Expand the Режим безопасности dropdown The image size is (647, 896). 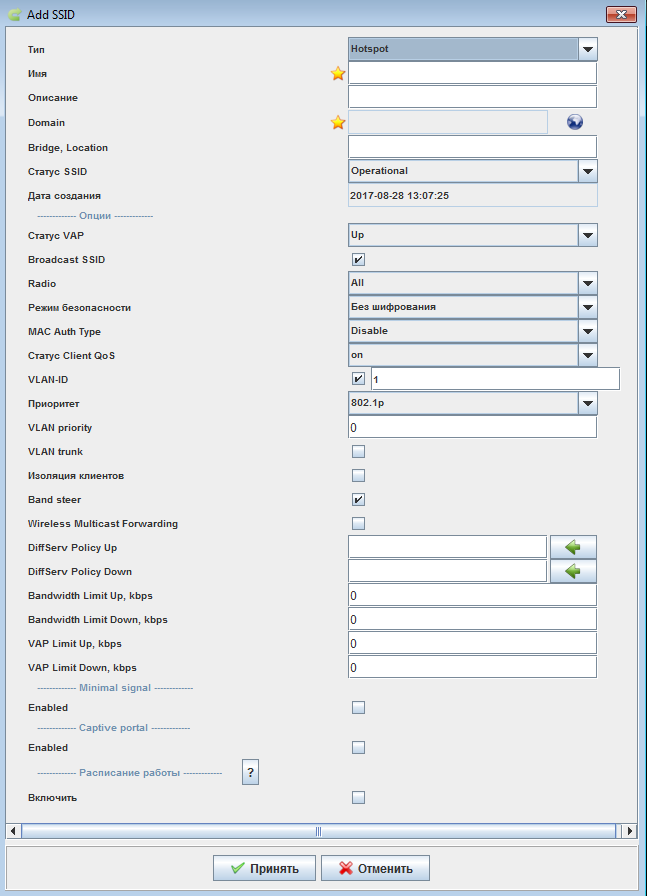click(587, 307)
